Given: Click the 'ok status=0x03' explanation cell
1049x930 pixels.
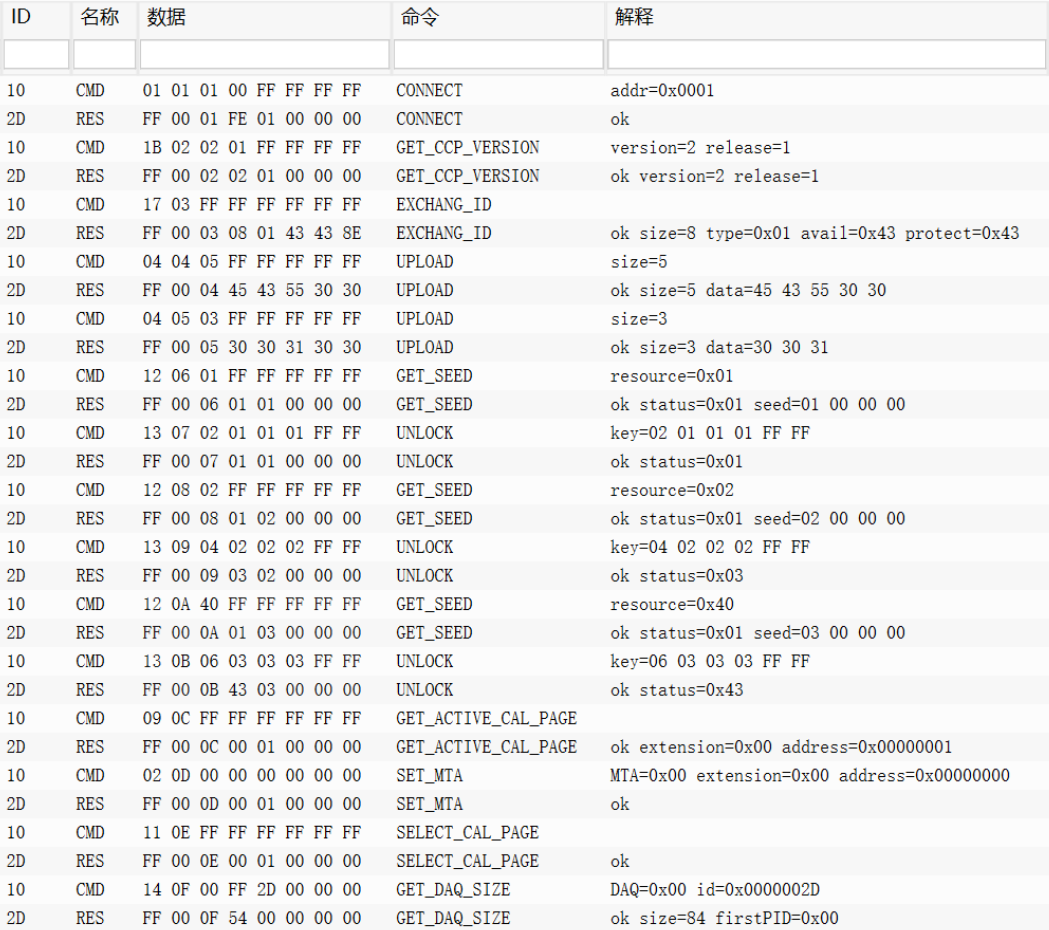Looking at the screenshot, I should pos(676,575).
